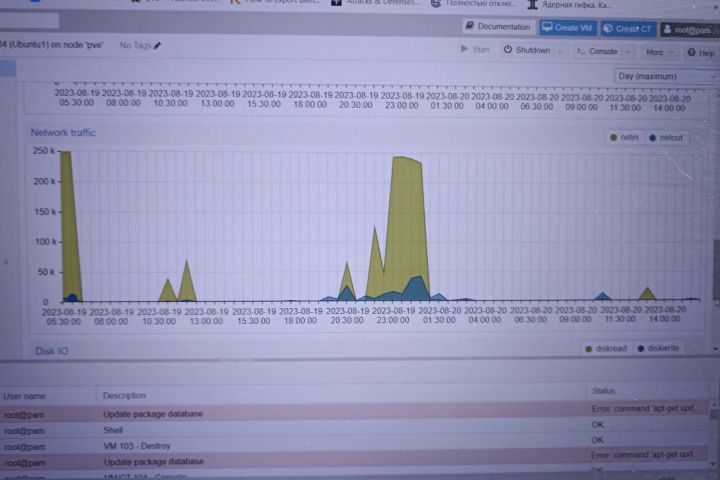This screenshot has width=720, height=480.
Task: Toggle the diskwrite legend entry
Action: (x=658, y=348)
